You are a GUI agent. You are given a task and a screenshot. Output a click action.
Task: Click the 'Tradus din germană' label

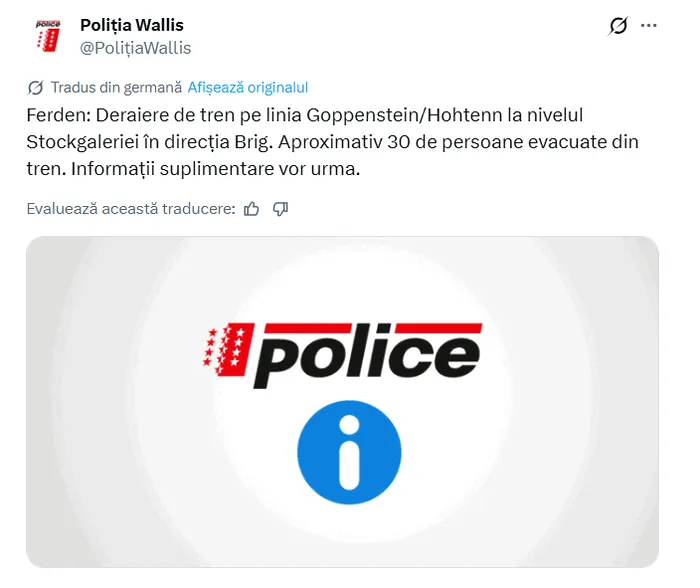[x=116, y=88]
